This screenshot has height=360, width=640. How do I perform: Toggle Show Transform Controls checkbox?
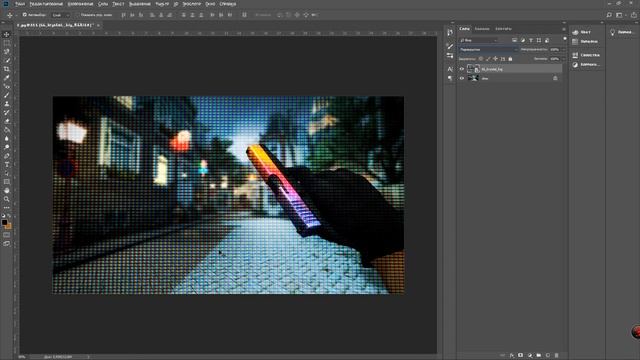78,15
